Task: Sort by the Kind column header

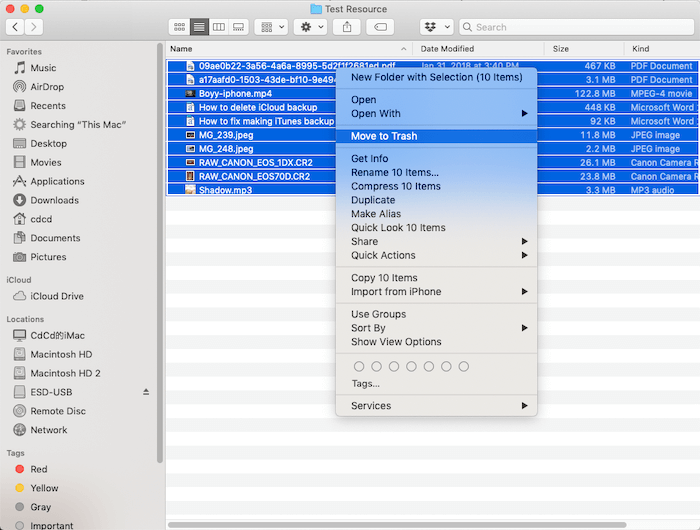Action: (x=662, y=49)
